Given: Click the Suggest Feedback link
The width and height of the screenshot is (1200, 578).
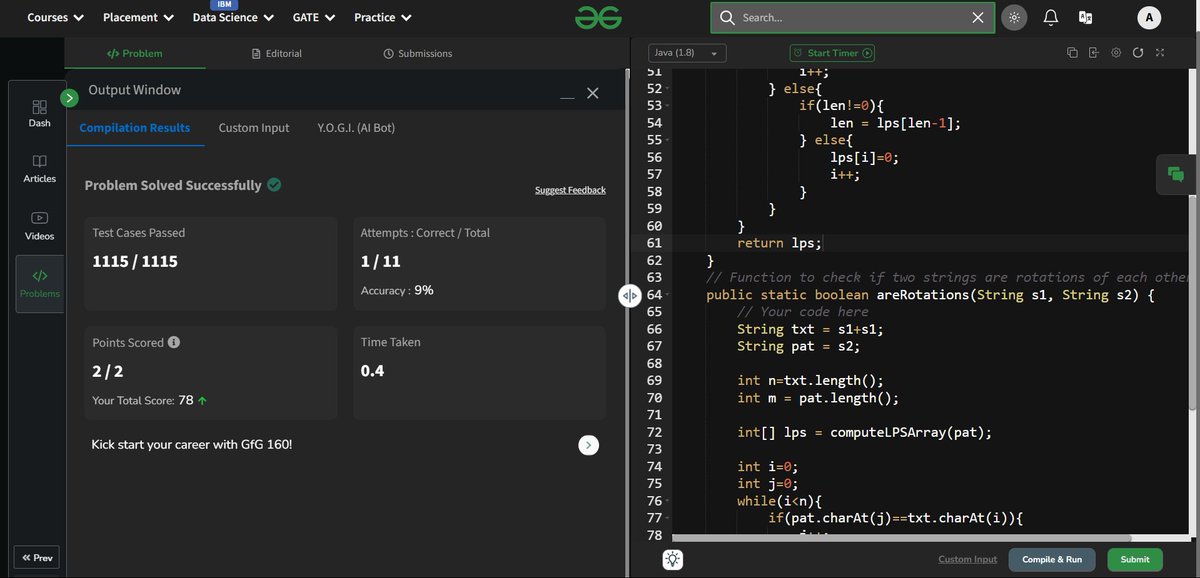Looking at the screenshot, I should [570, 190].
